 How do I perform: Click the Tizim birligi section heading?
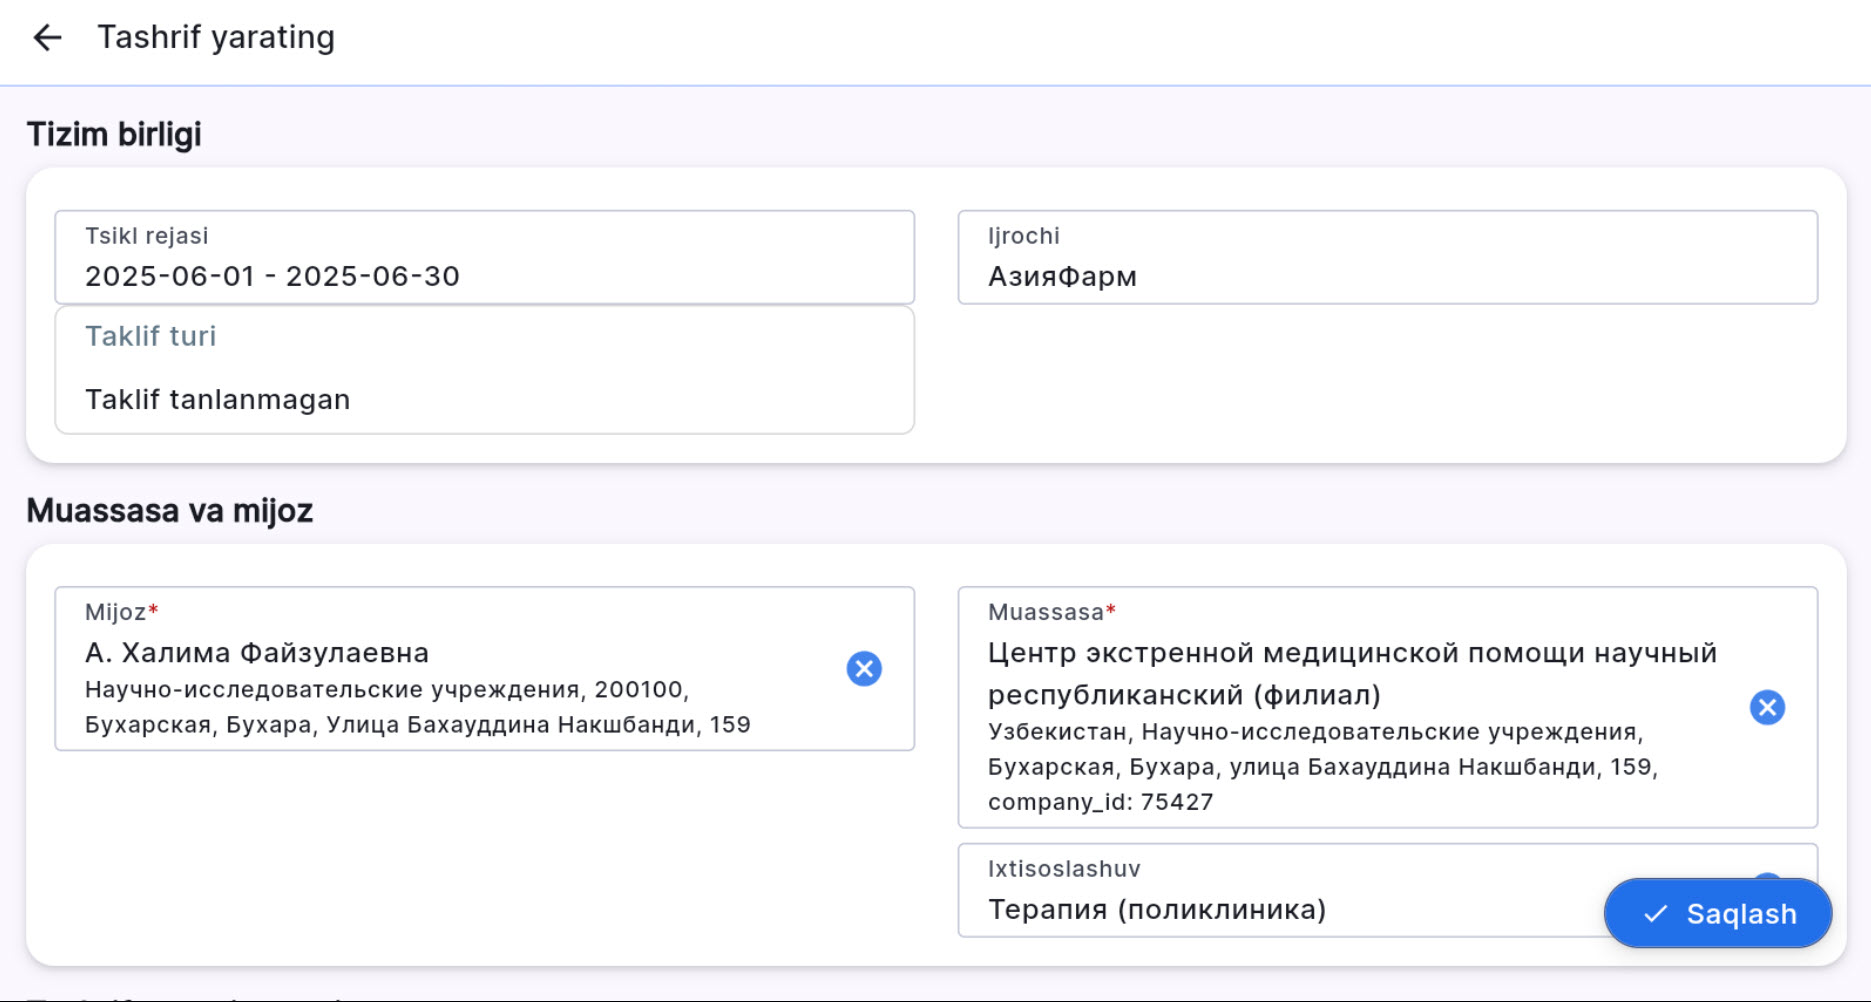pyautogui.click(x=114, y=134)
